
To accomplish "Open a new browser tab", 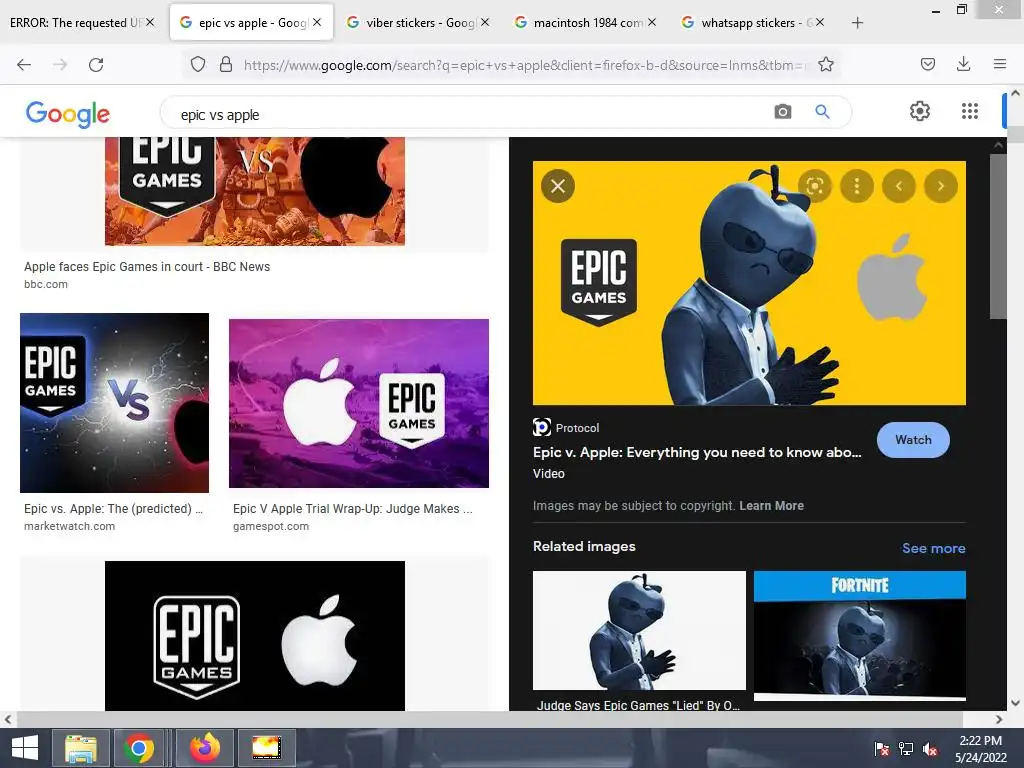I will [857, 23].
